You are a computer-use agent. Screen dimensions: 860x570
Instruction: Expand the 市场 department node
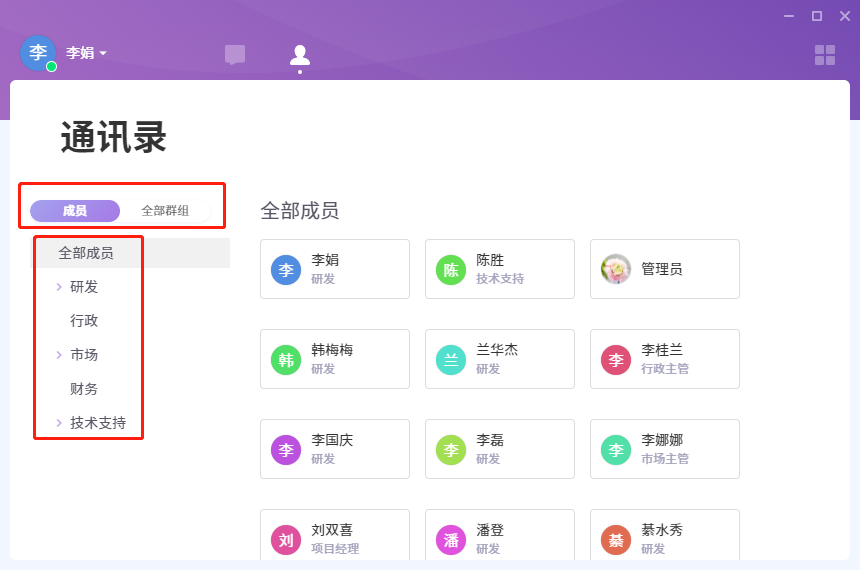59,355
